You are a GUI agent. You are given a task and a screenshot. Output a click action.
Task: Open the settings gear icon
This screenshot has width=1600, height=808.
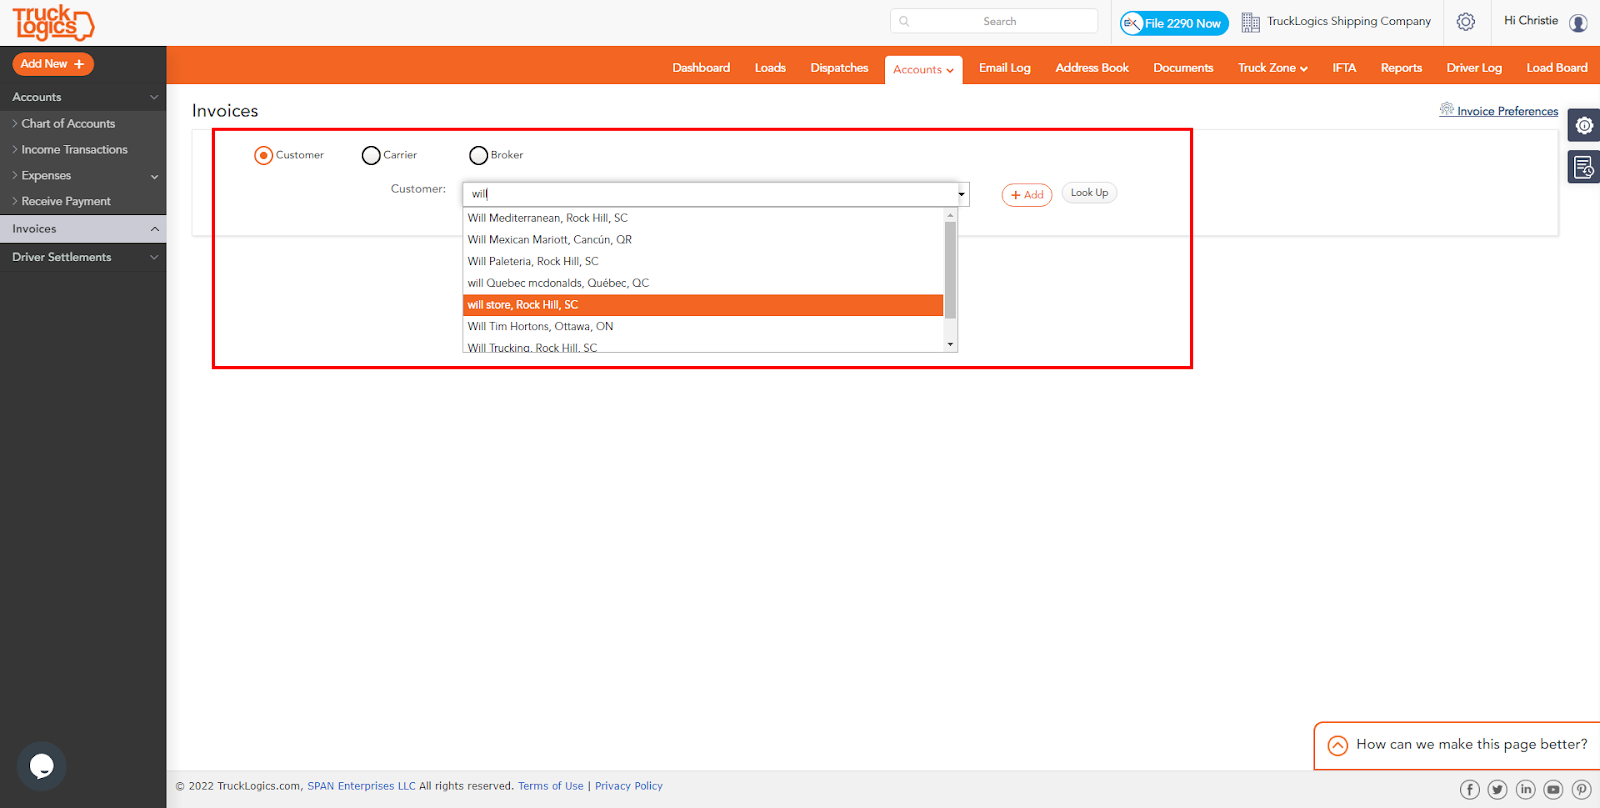point(1466,22)
